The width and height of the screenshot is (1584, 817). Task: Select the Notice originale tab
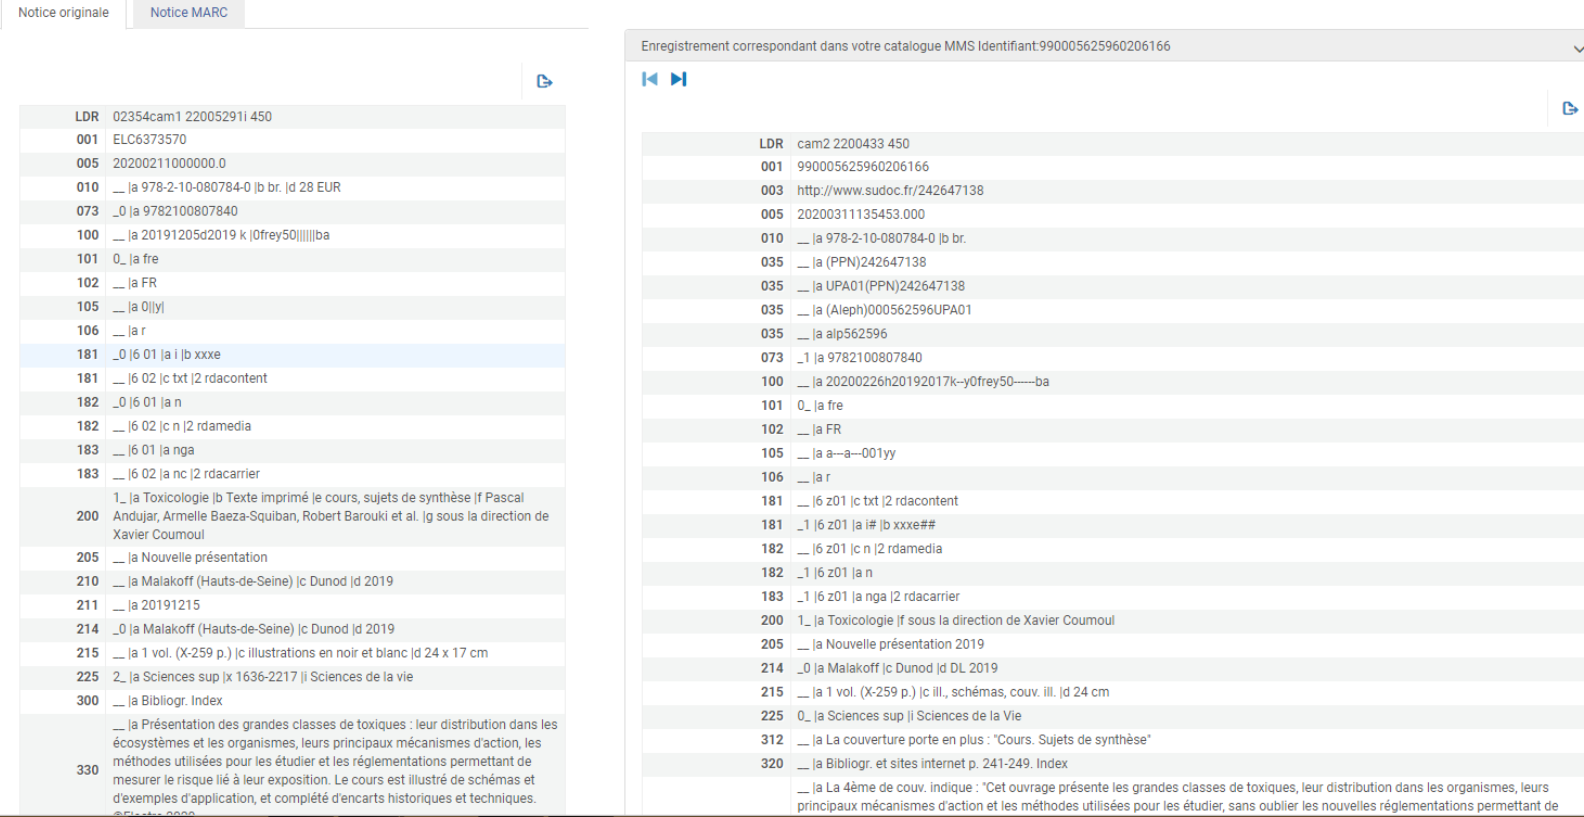[x=63, y=13]
